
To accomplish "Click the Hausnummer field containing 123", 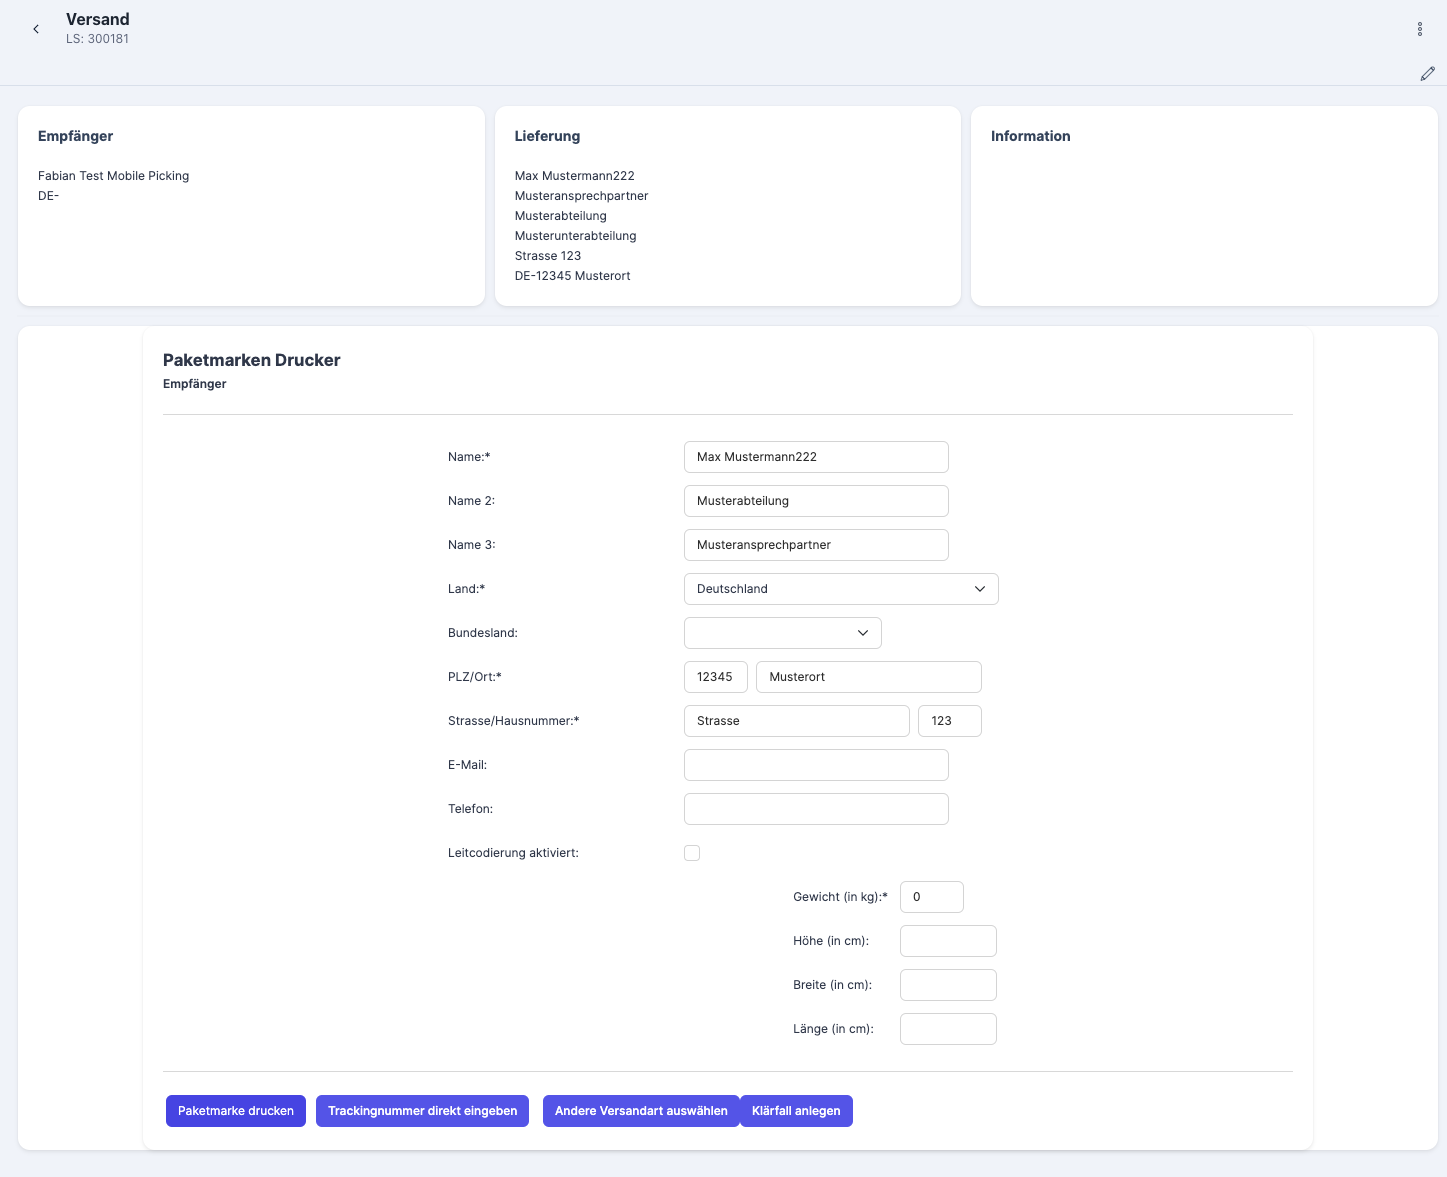I will click(949, 721).
